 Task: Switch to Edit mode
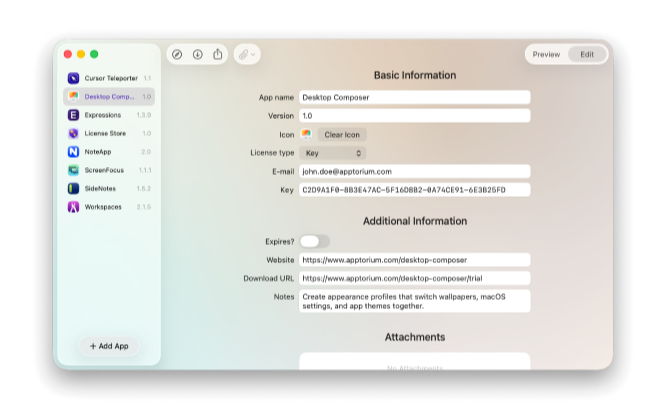[587, 54]
